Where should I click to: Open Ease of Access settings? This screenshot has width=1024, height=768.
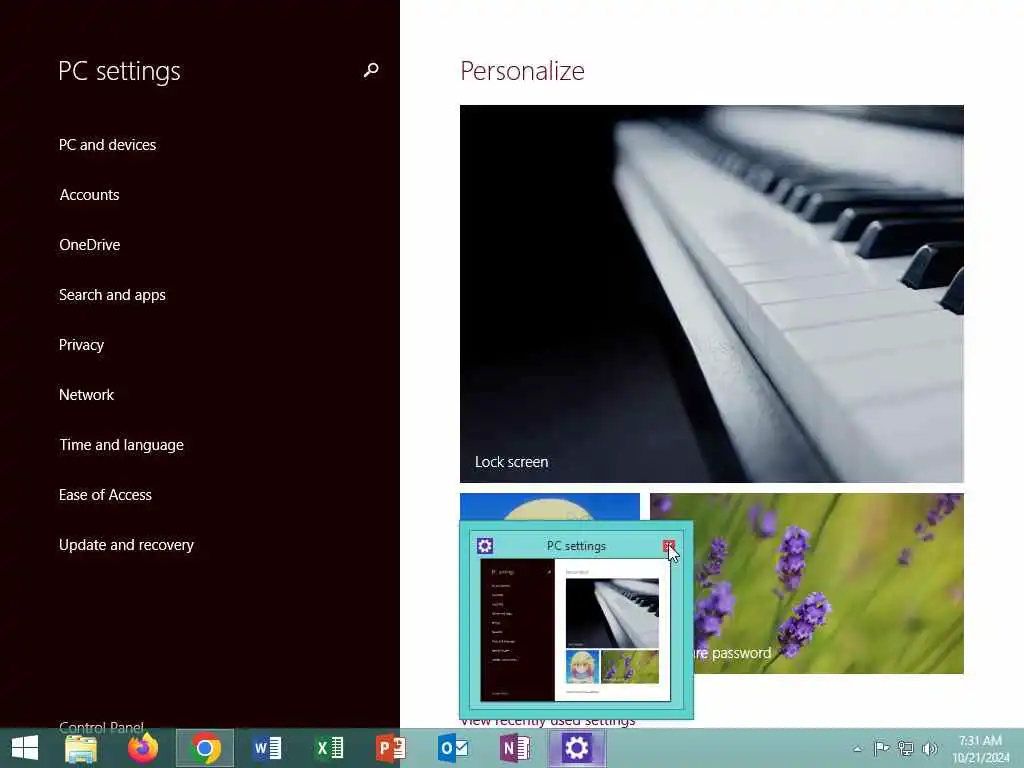(105, 495)
